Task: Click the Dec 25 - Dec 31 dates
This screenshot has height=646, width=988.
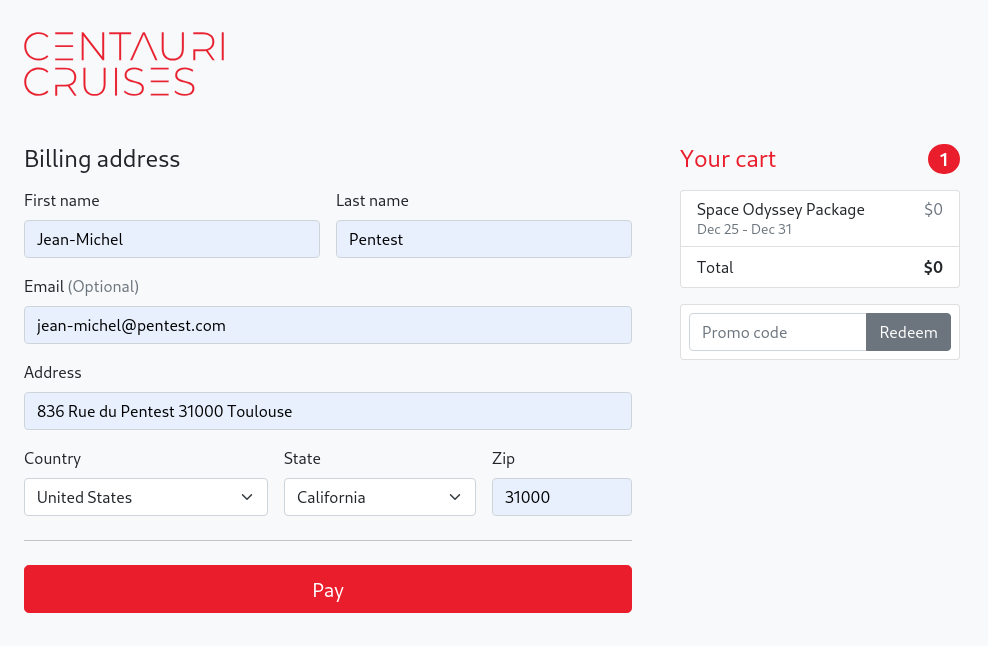Action: (744, 230)
